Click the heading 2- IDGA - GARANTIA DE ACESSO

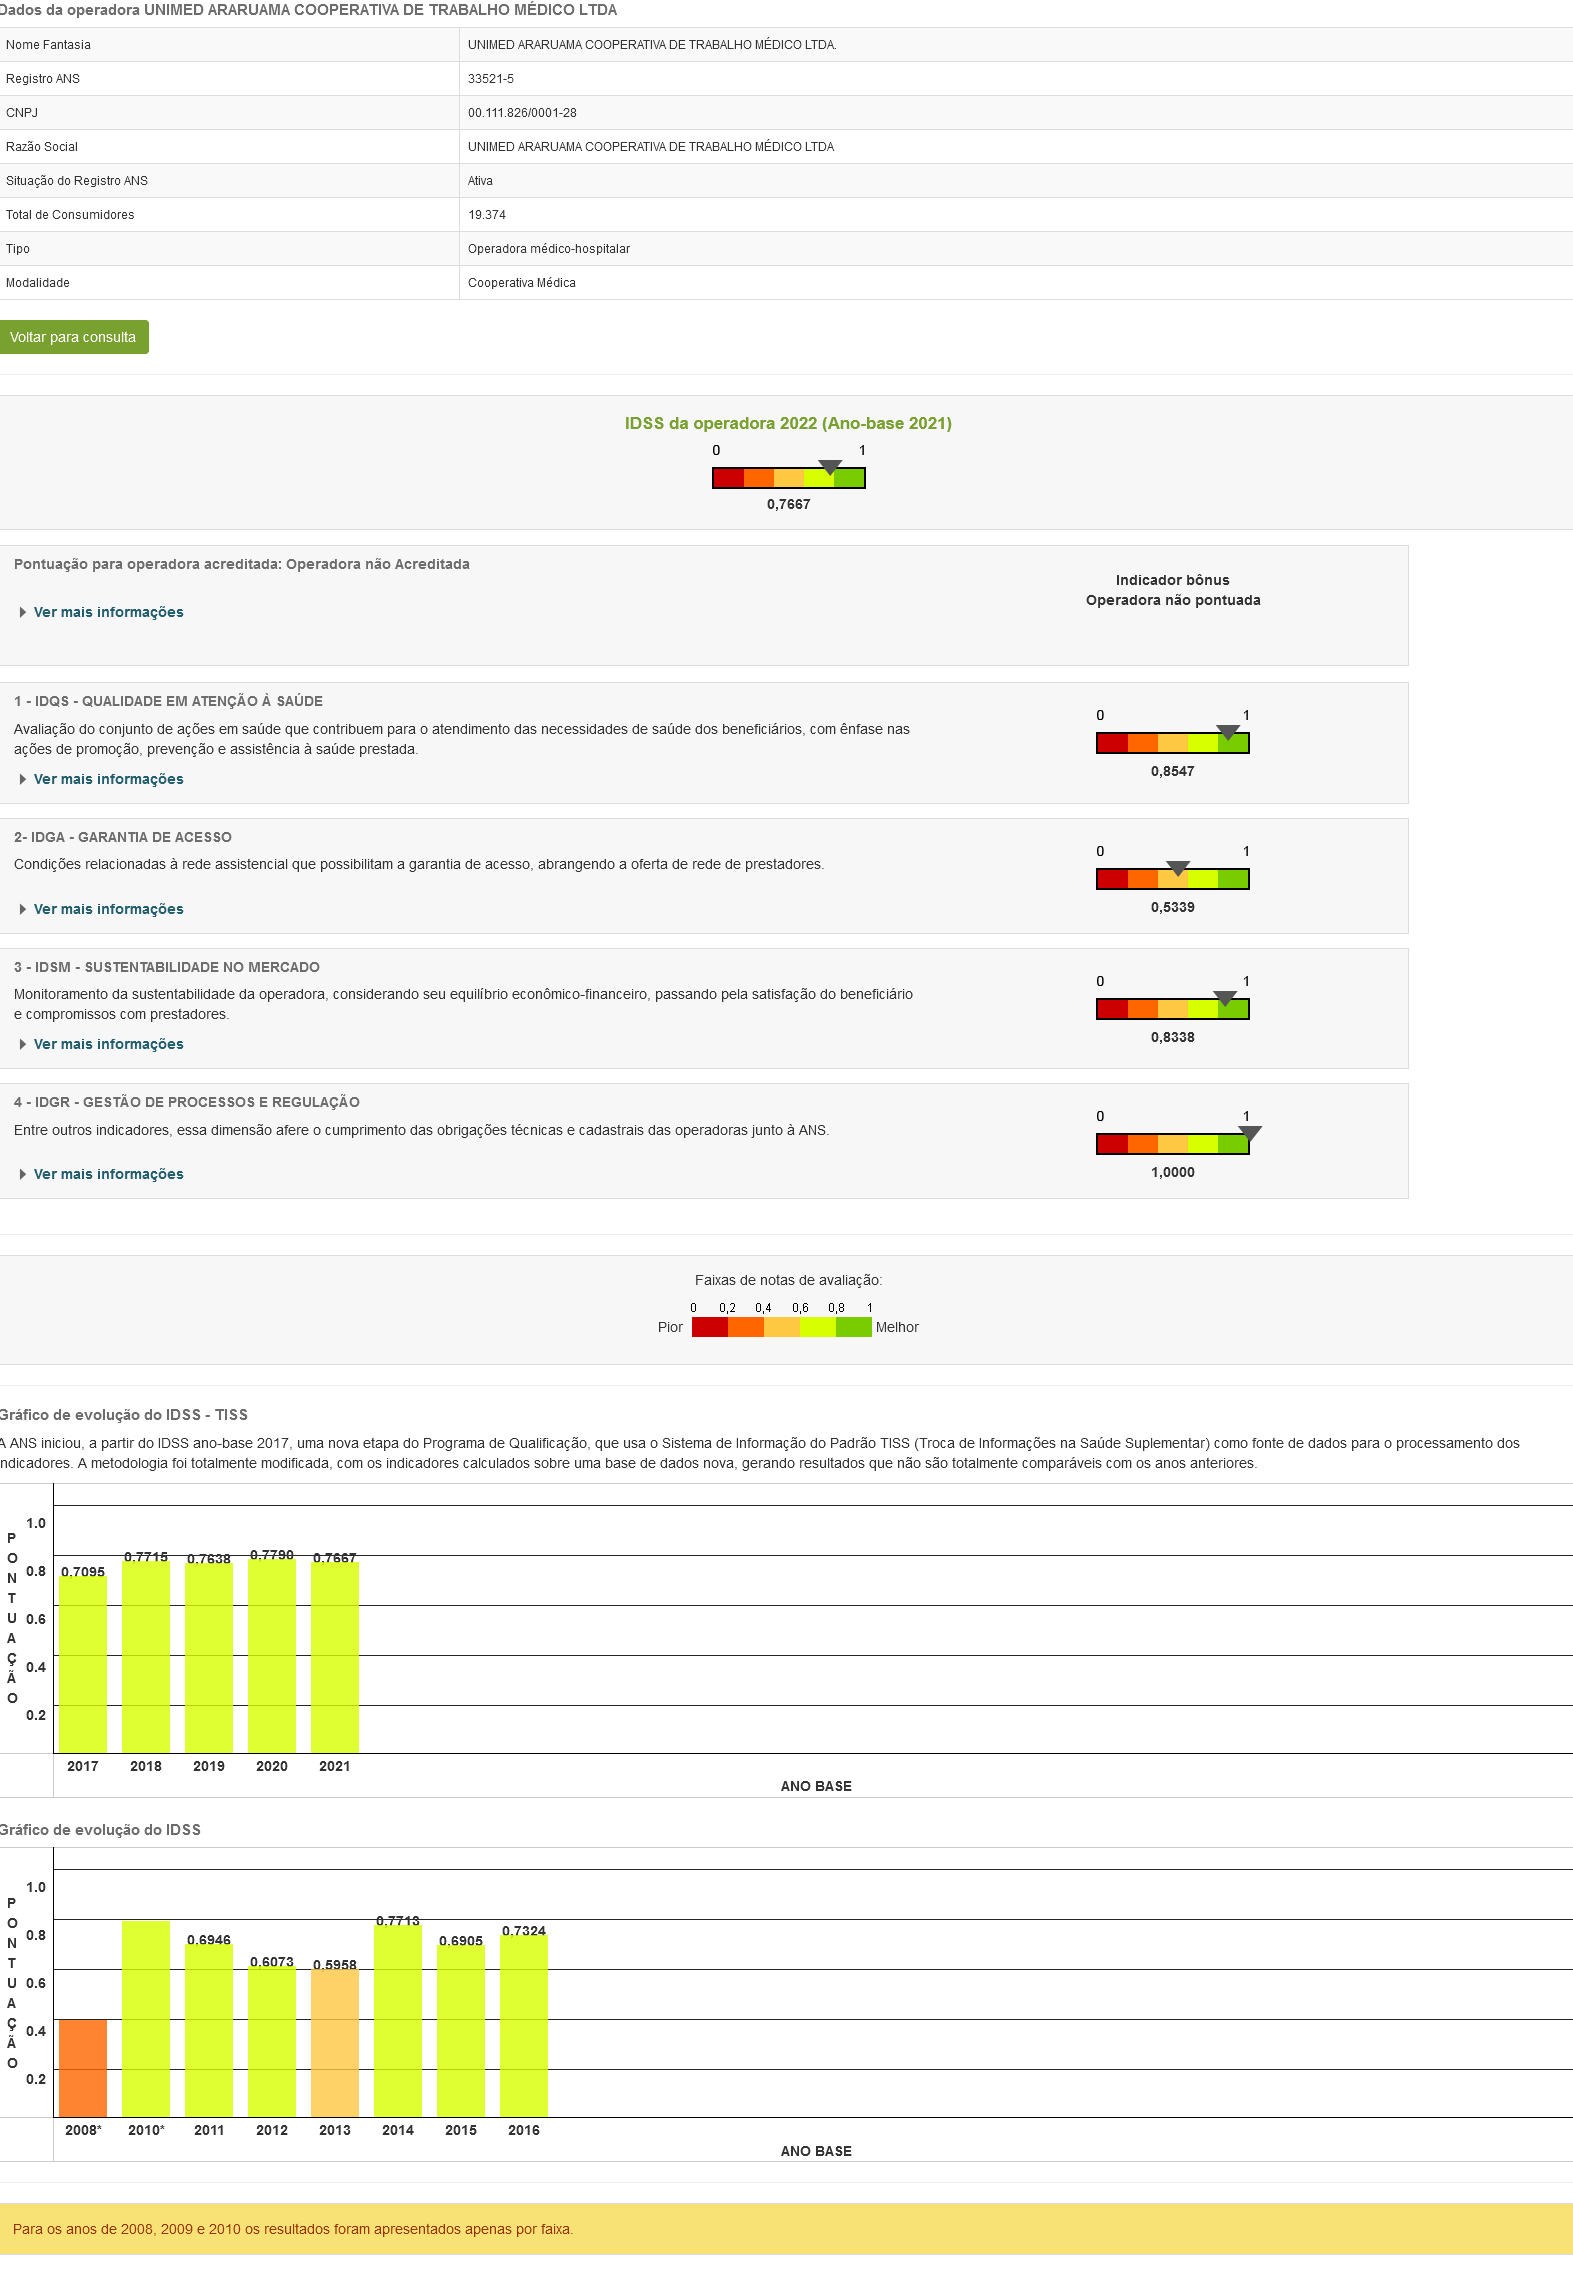coord(123,837)
